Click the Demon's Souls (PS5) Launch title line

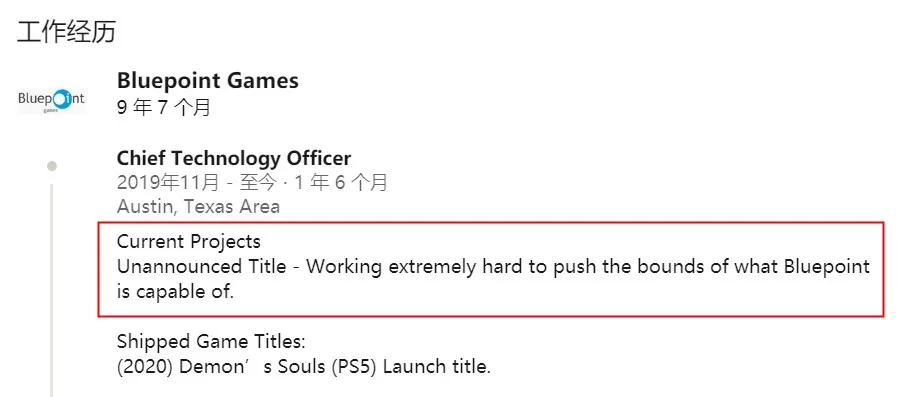coord(304,367)
